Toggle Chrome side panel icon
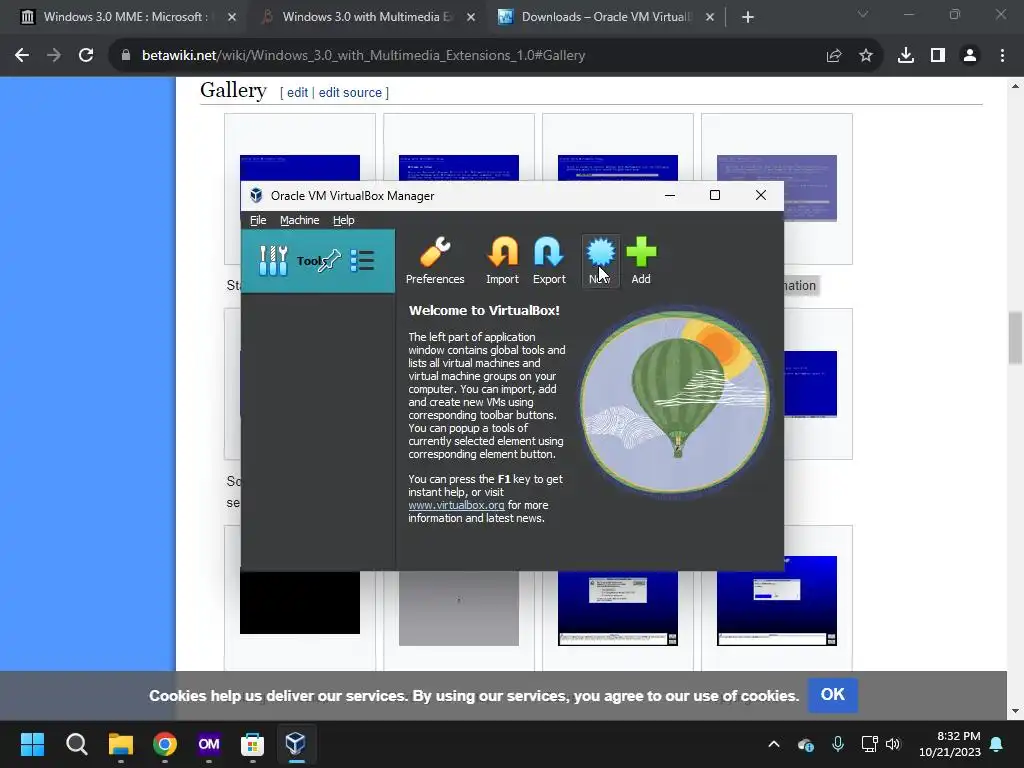The width and height of the screenshot is (1024, 768). pos(938,56)
